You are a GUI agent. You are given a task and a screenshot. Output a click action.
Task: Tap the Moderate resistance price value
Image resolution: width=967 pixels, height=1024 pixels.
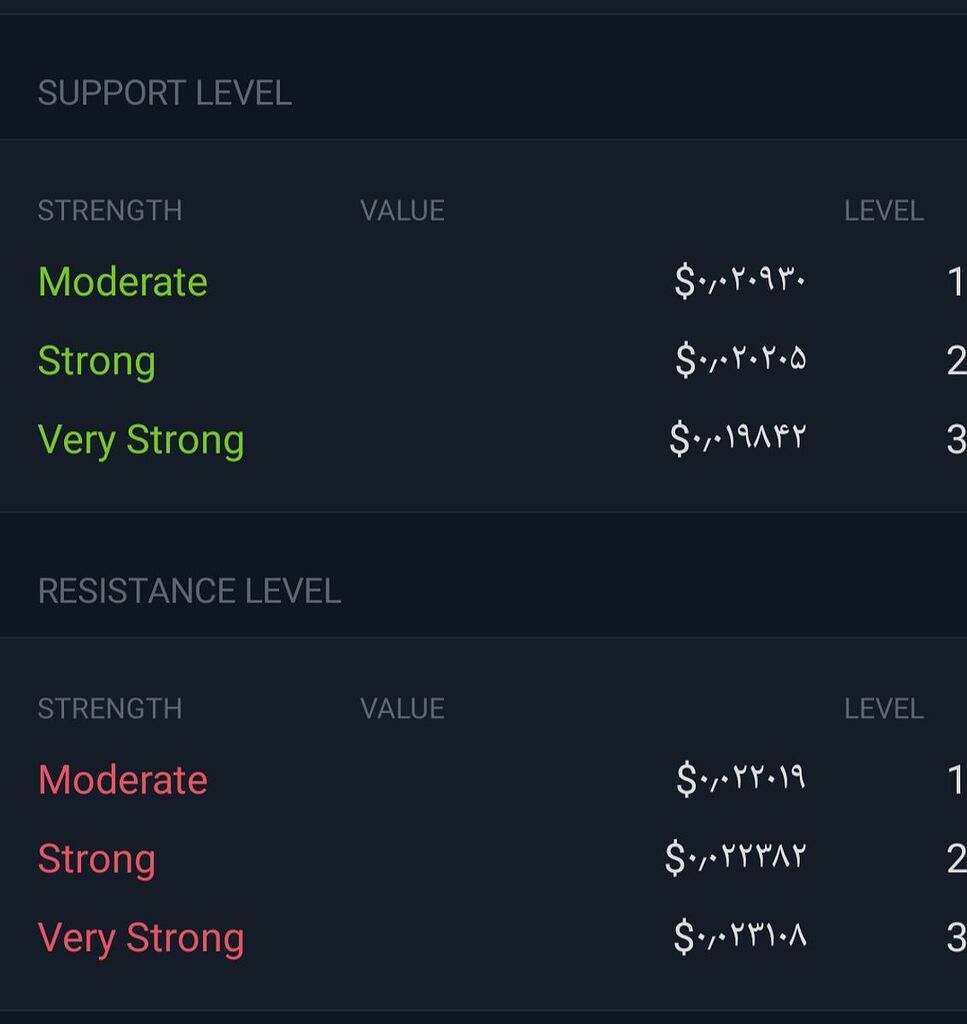point(742,779)
